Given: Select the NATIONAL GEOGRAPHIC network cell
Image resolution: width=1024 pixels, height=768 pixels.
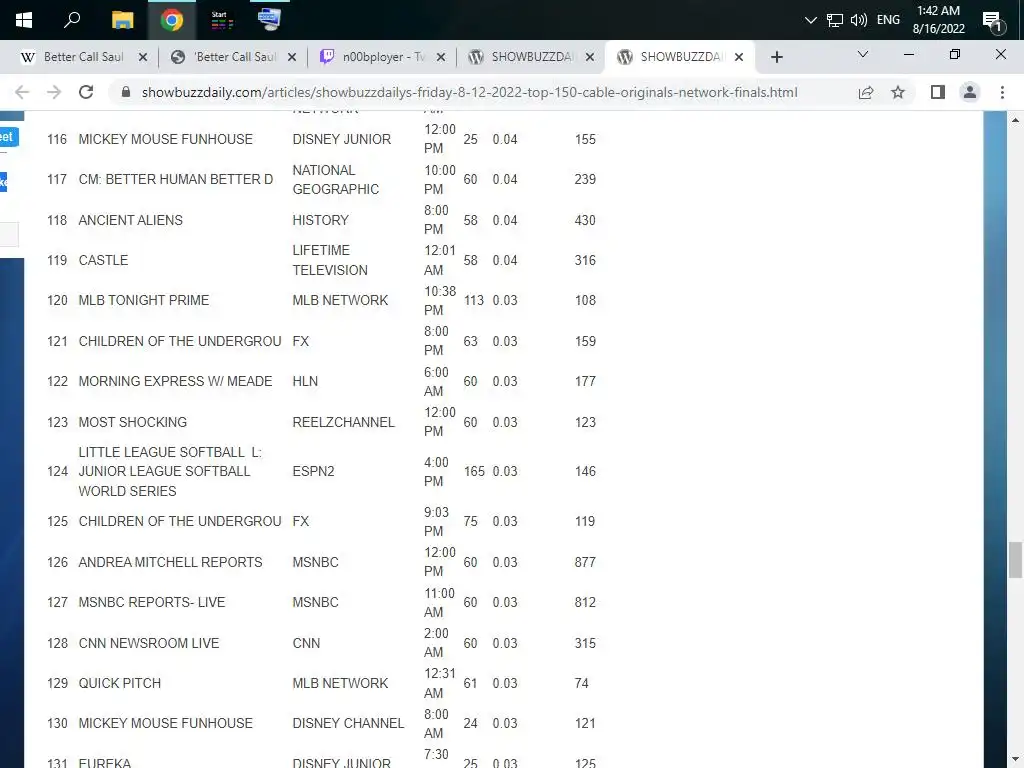Looking at the screenshot, I should 336,180.
